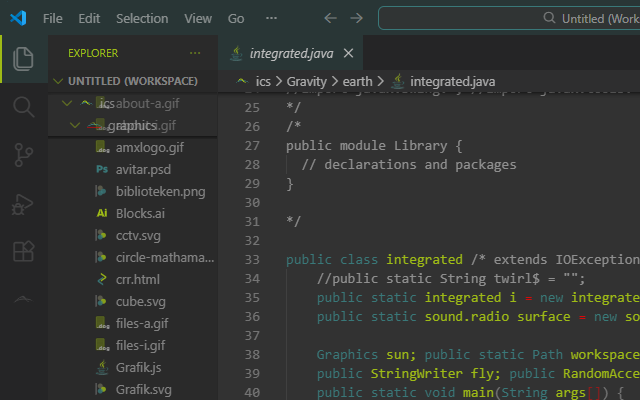Show hidden menu items via ellipsis
640x400 pixels.
pyautogui.click(x=271, y=18)
